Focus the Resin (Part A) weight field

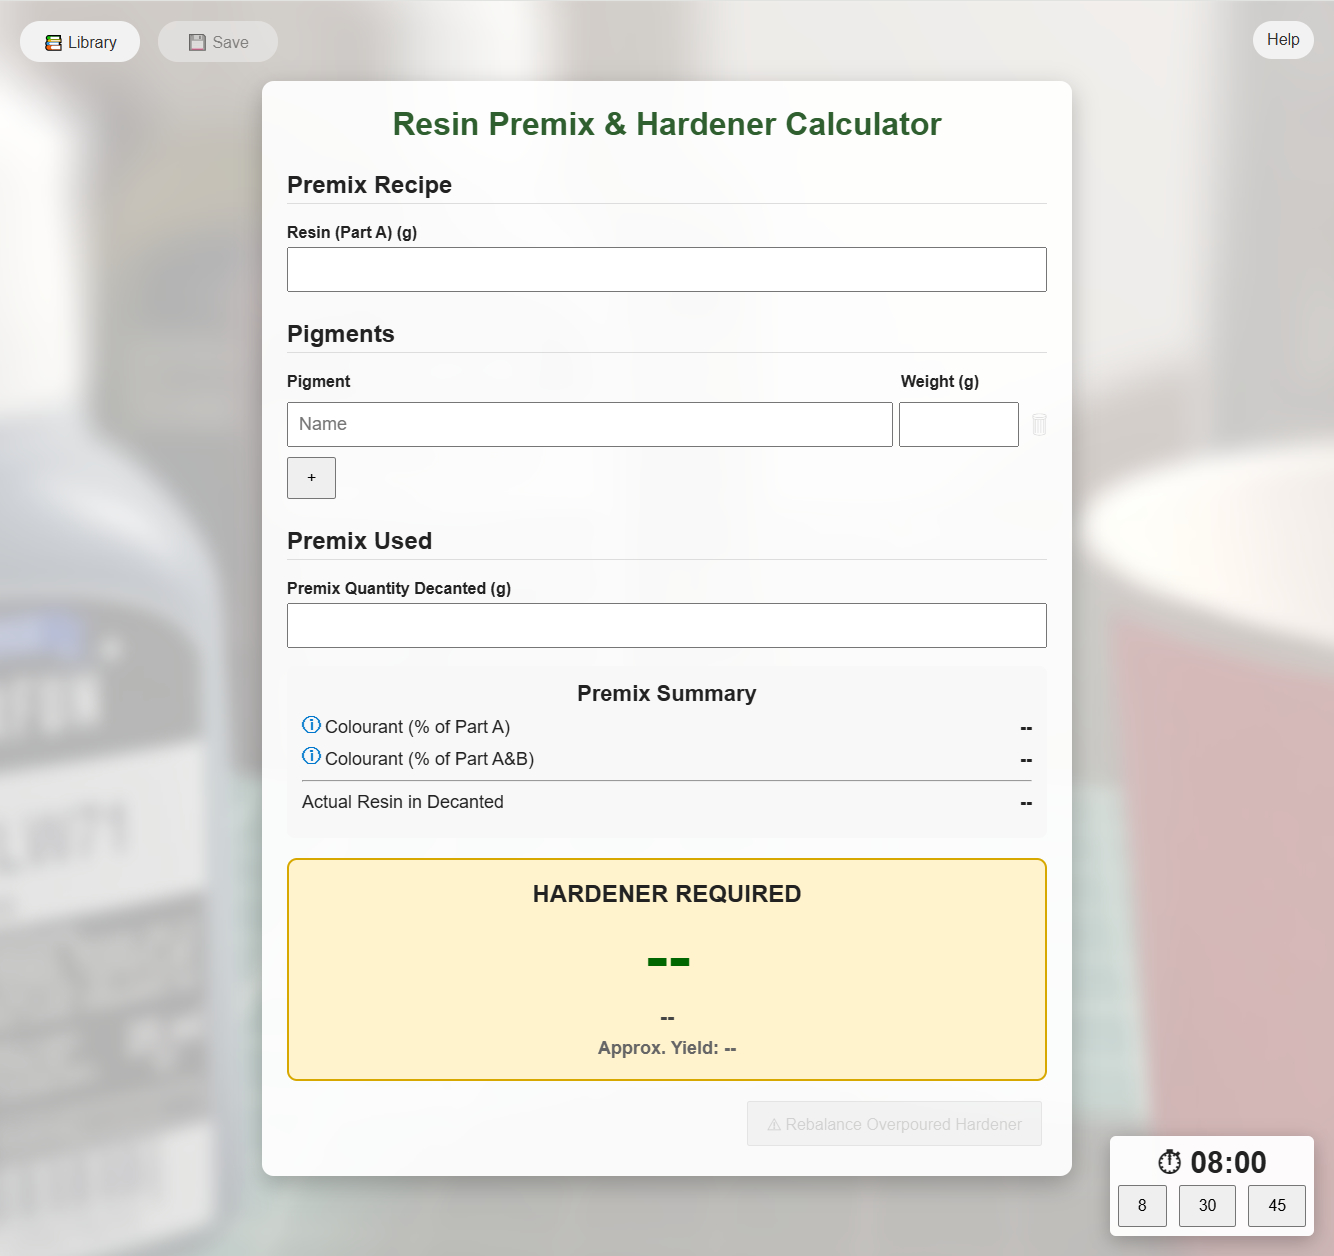tap(667, 270)
